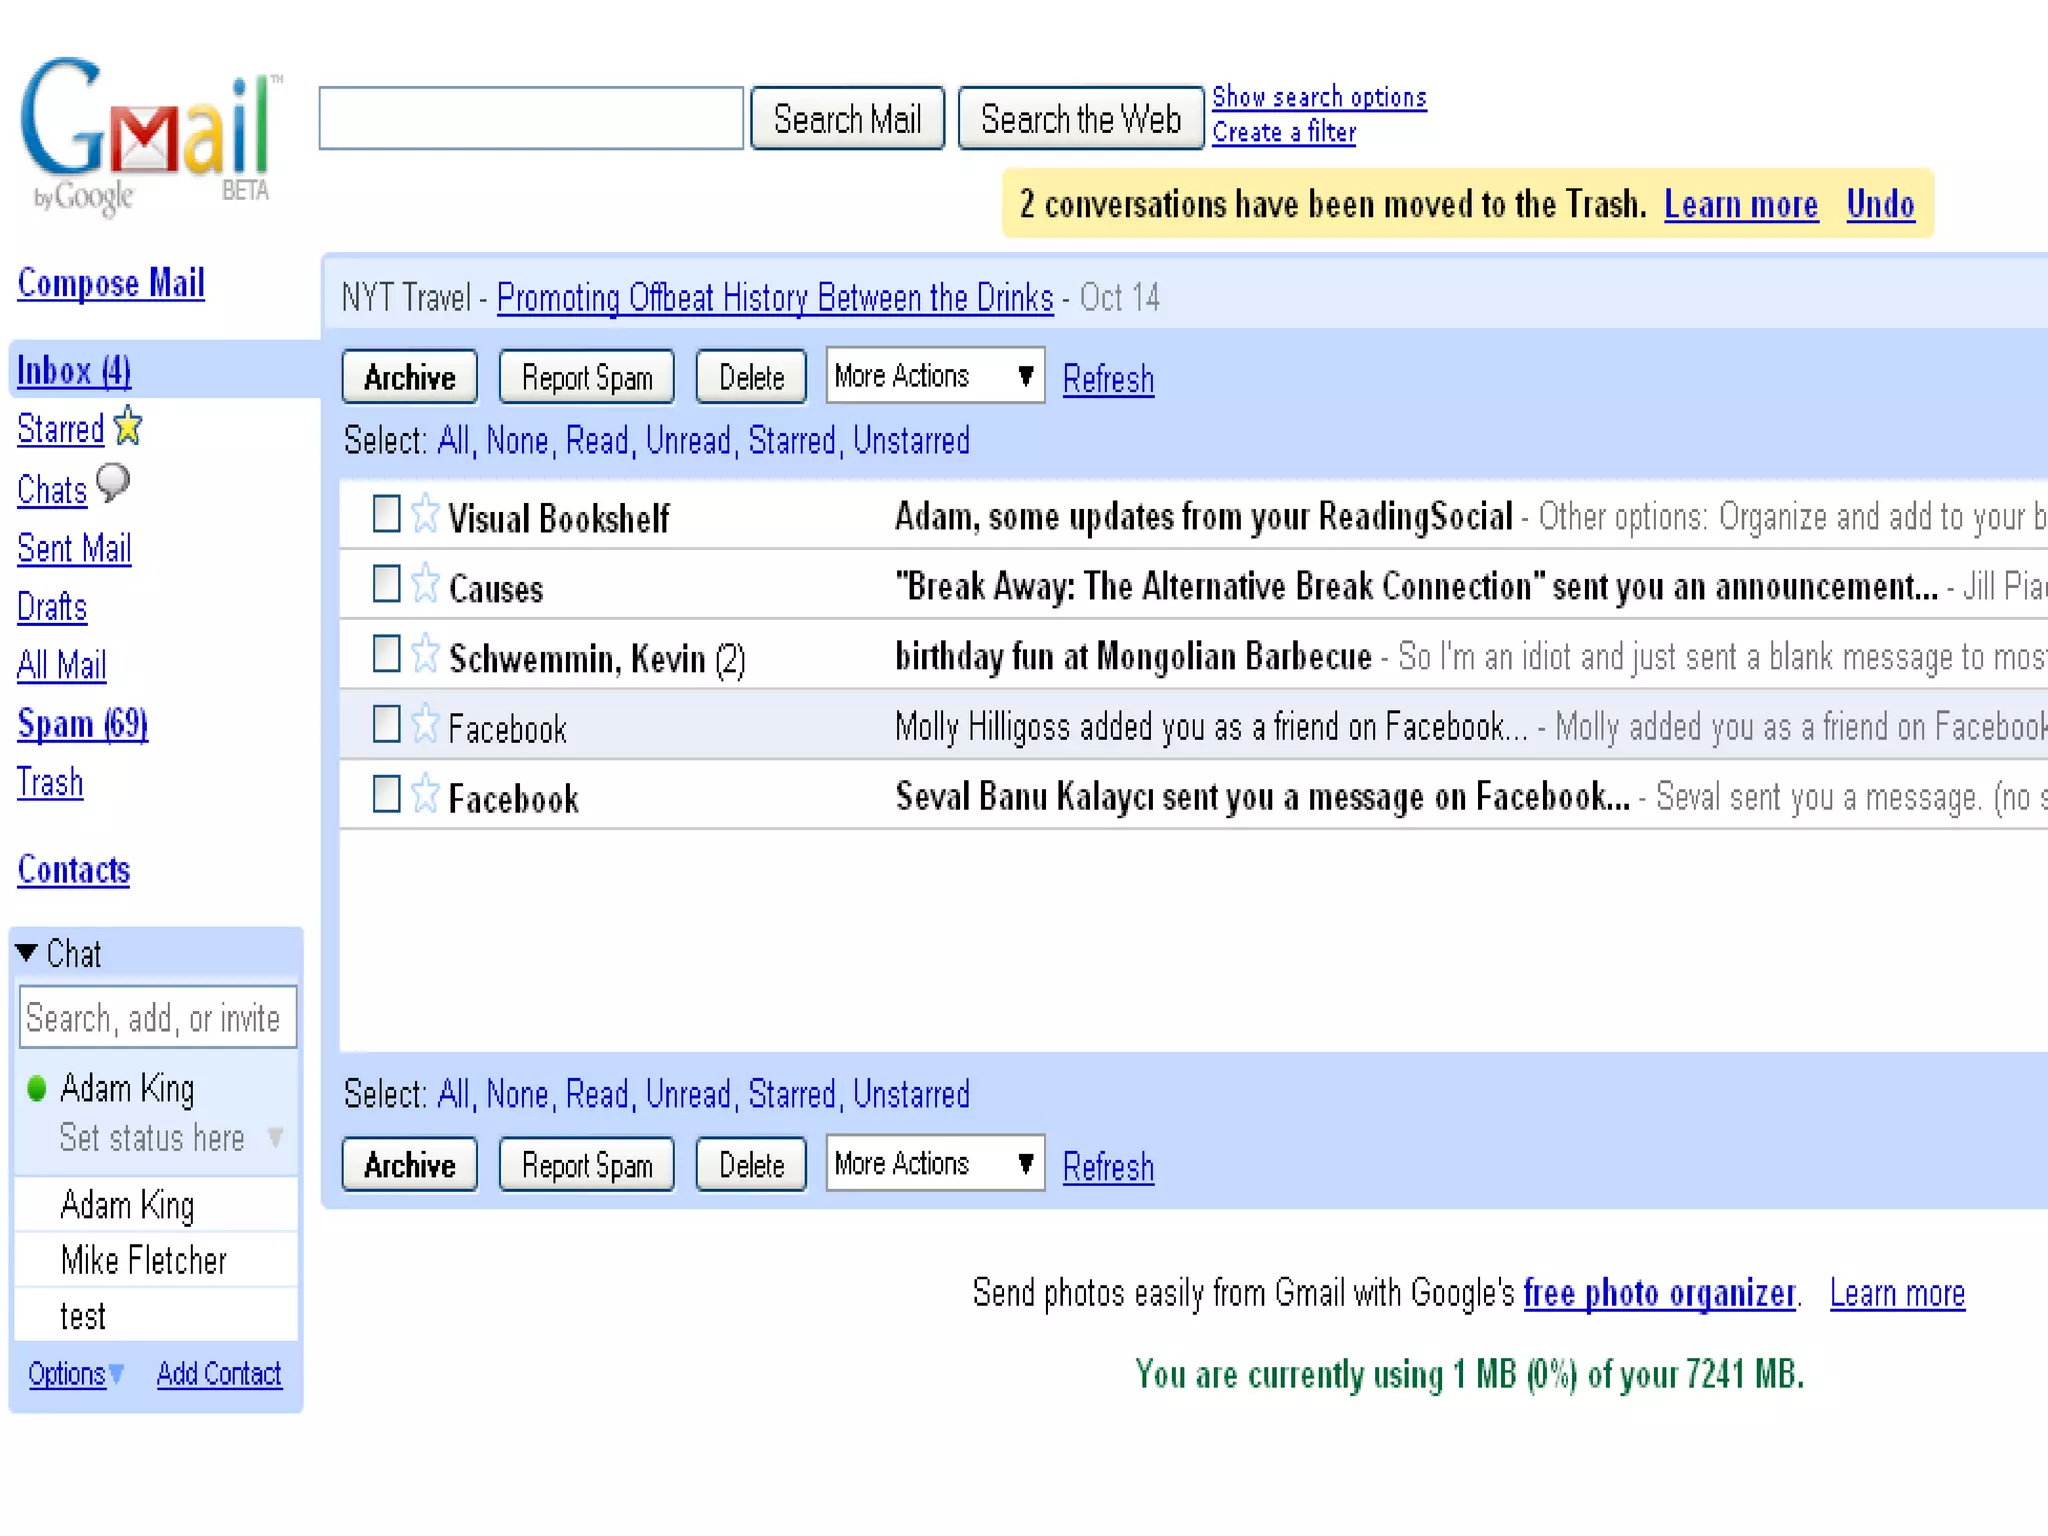This screenshot has width=2048, height=1536.
Task: Collapse the Chat panel triangle
Action: (x=27, y=953)
